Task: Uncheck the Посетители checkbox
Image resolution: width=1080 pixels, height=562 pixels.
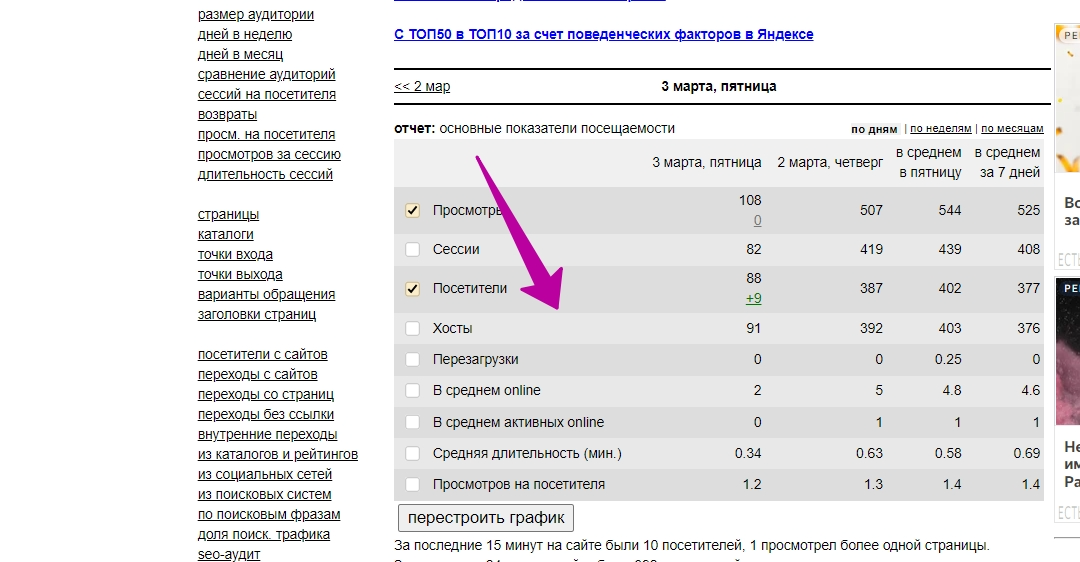Action: [x=413, y=289]
